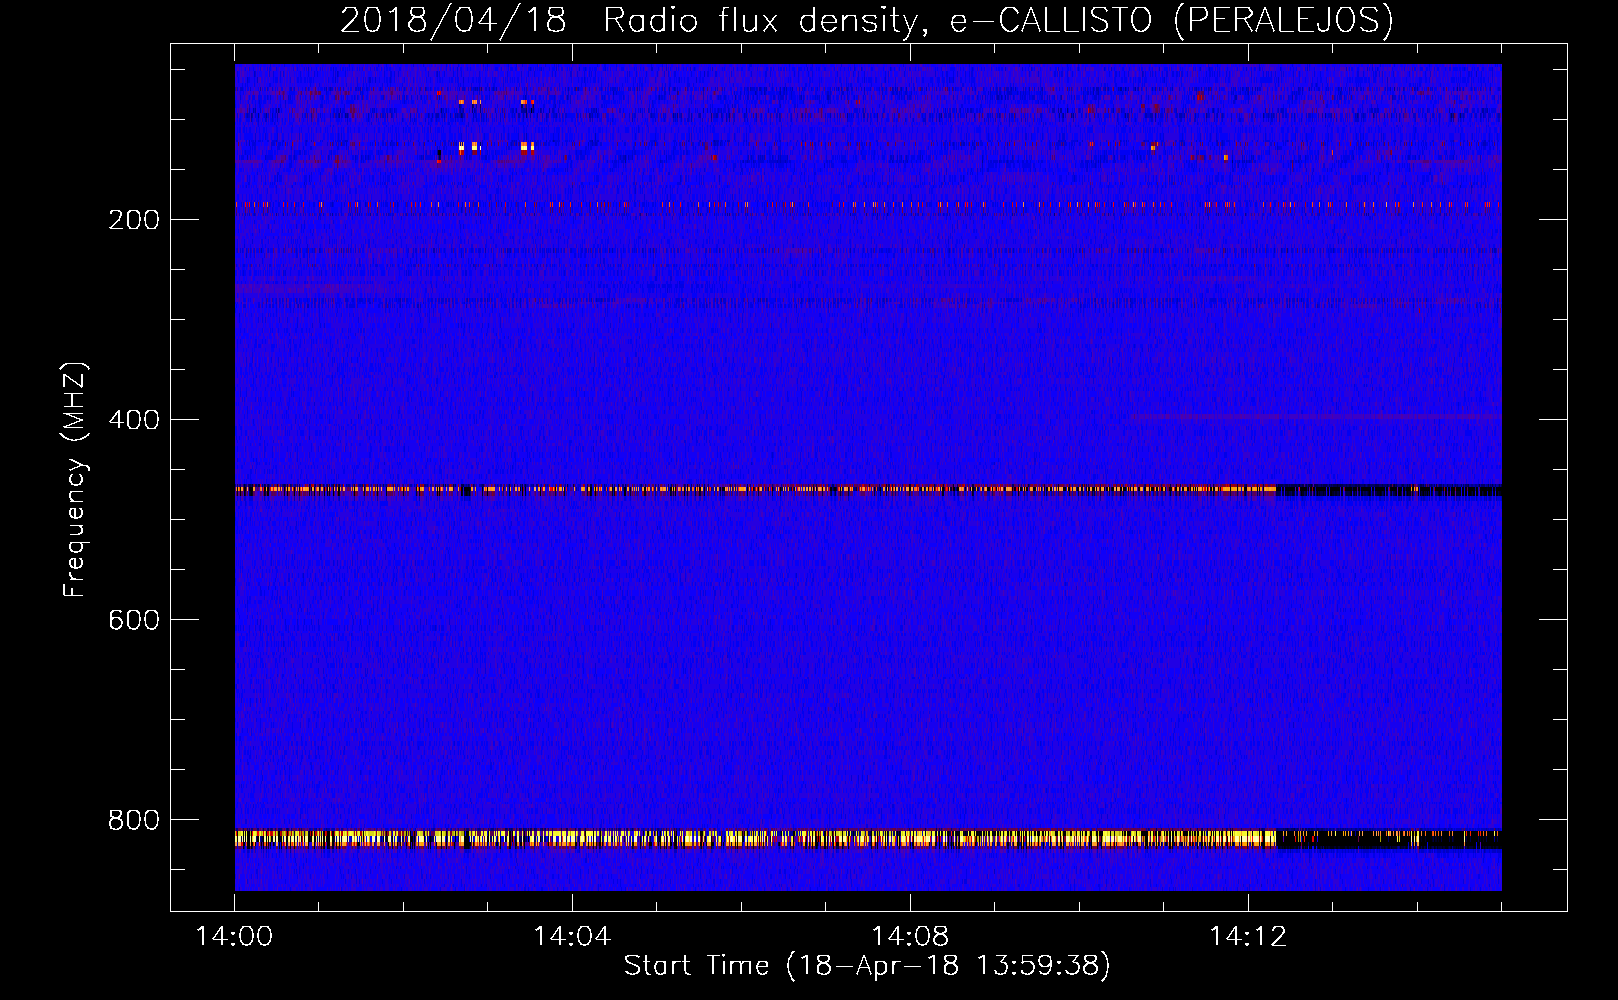This screenshot has width=1618, height=1000.
Task: Click the bright emission band near 820 MHz
Action: pyautogui.click(x=868, y=839)
